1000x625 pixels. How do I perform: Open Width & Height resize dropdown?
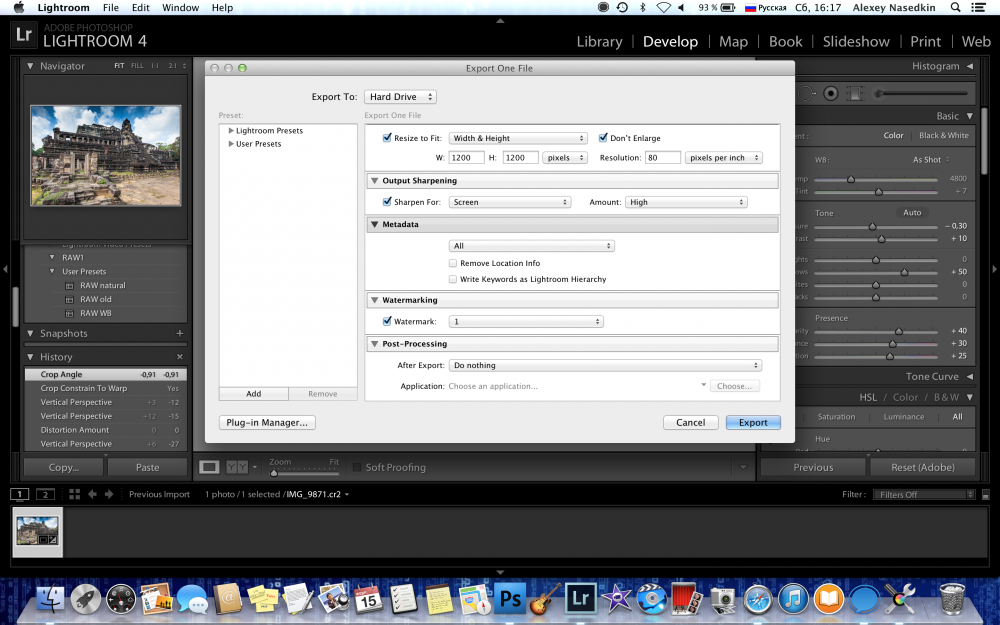[x=518, y=138]
